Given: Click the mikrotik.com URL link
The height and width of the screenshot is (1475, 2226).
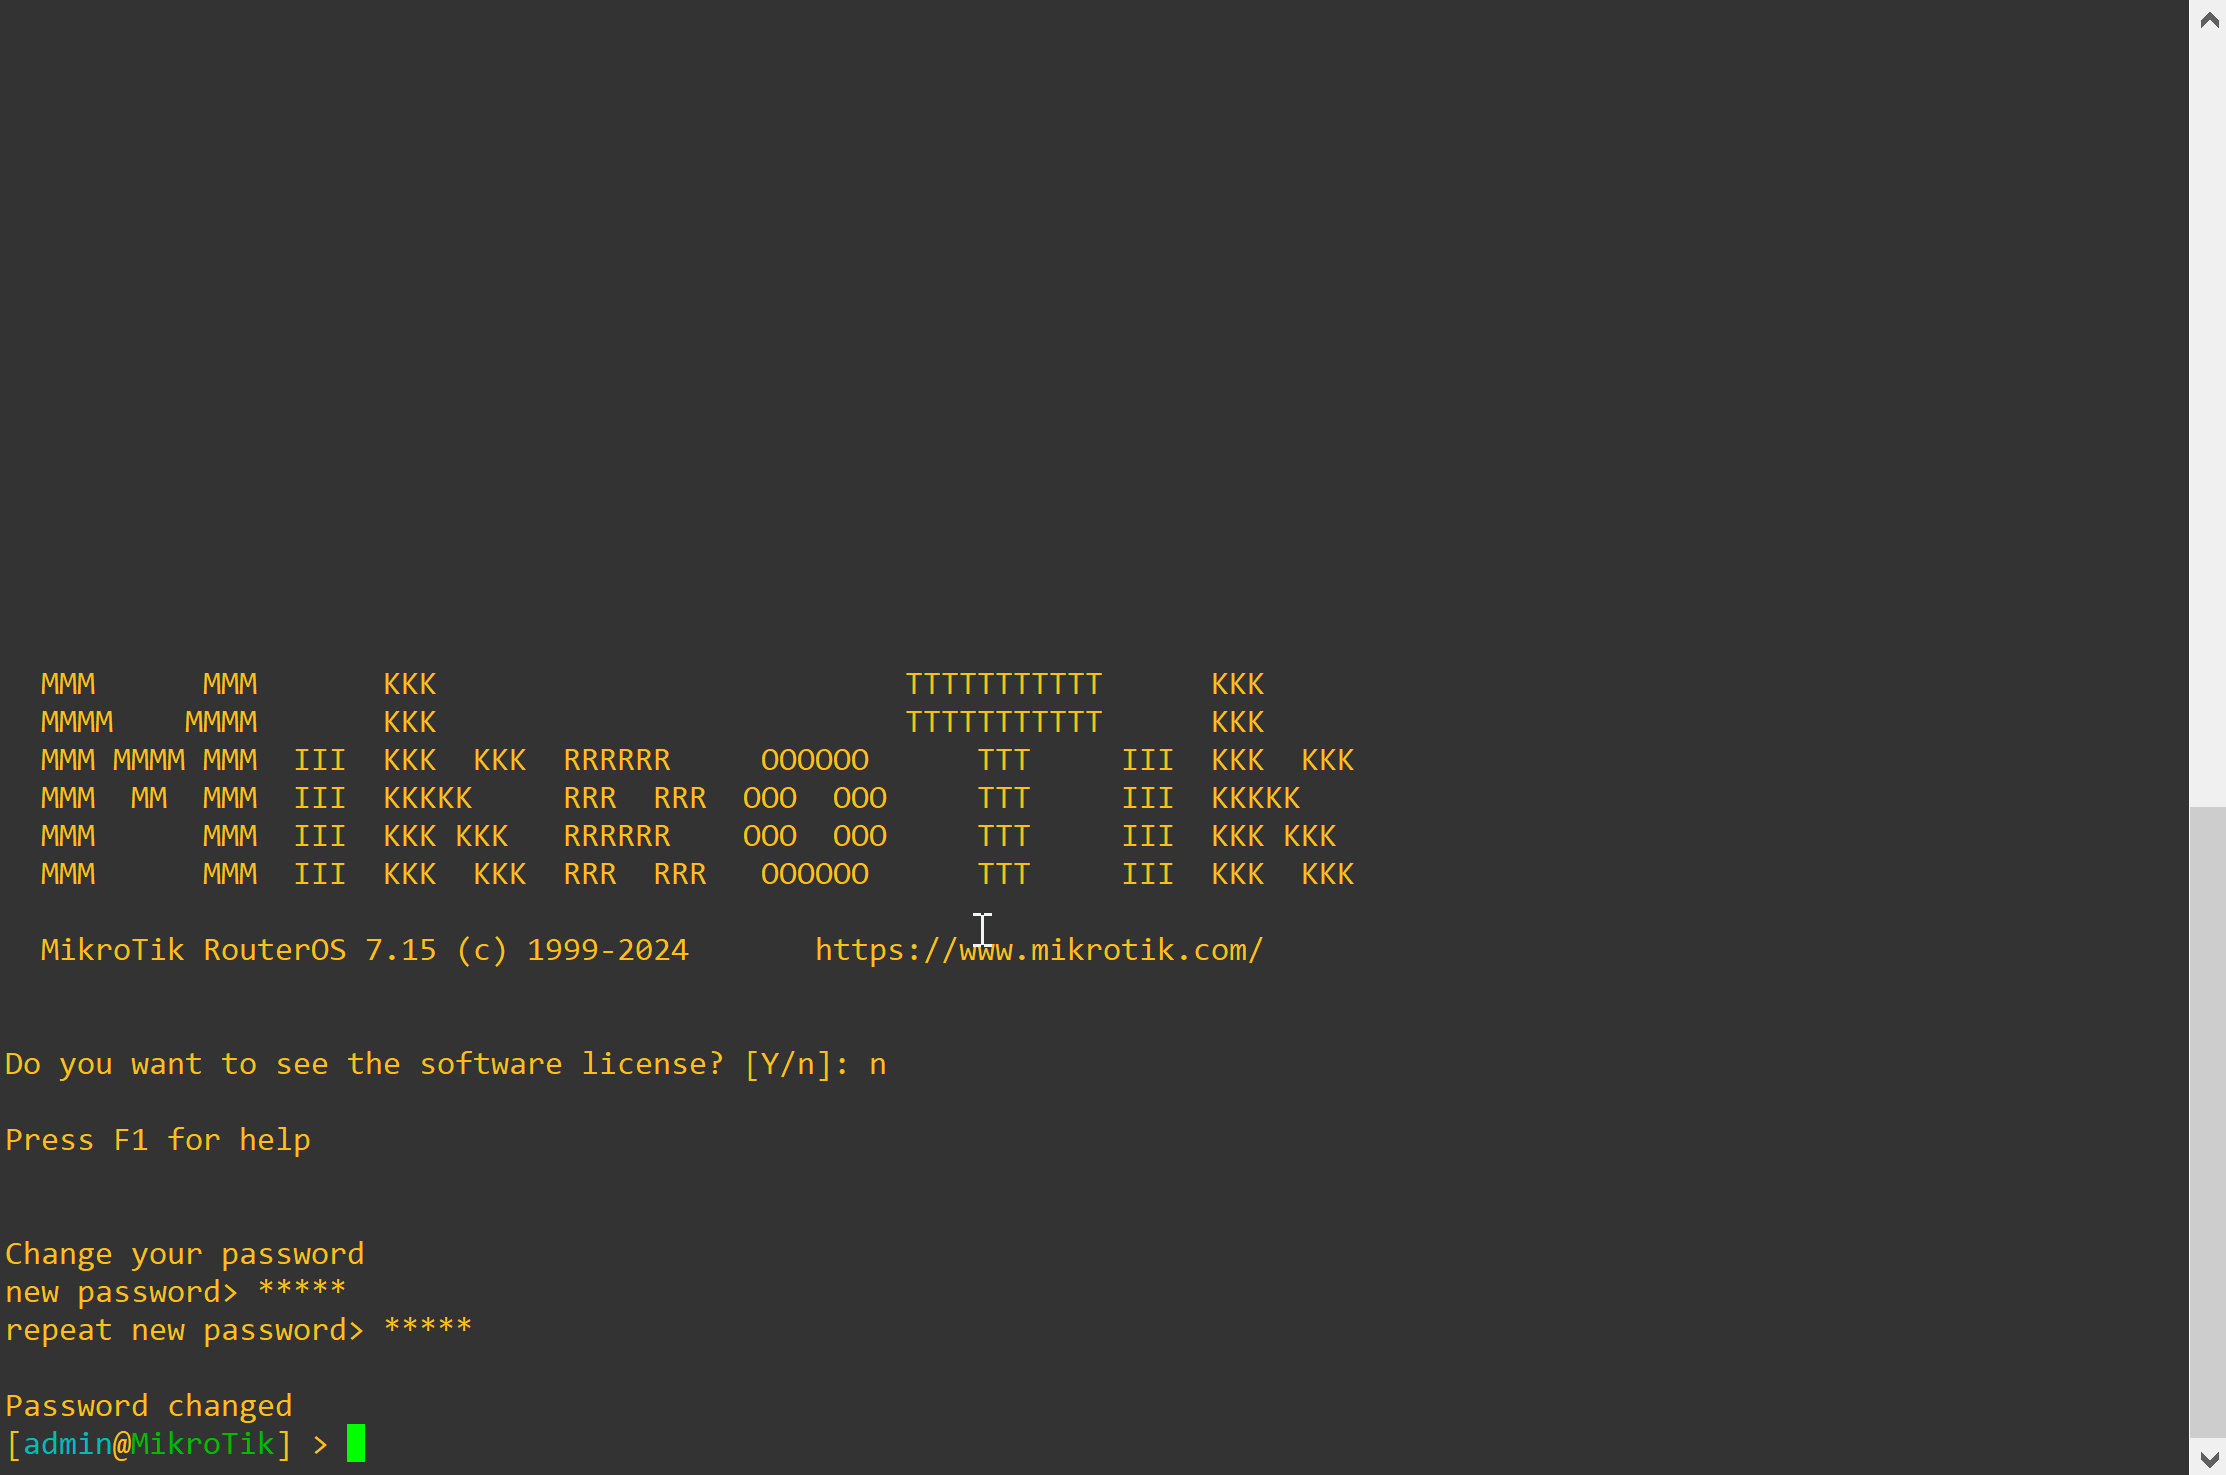Looking at the screenshot, I should (x=1039, y=948).
